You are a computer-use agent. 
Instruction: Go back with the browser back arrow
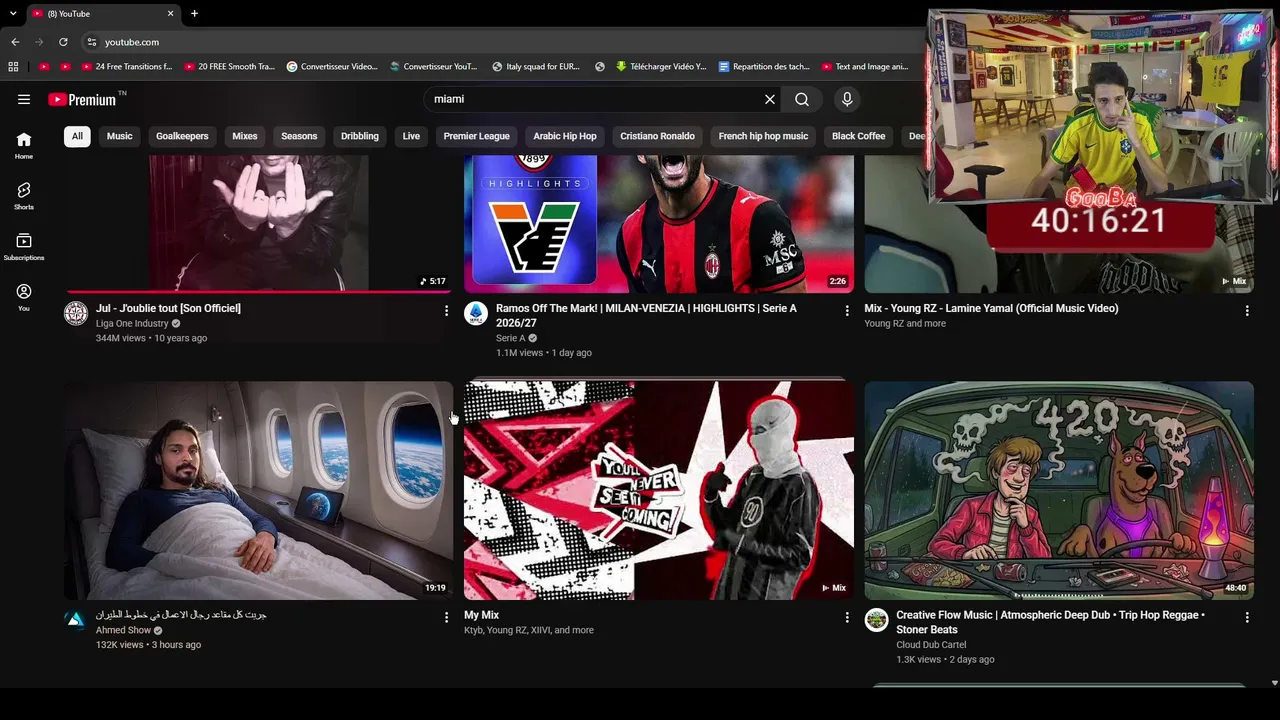click(15, 42)
